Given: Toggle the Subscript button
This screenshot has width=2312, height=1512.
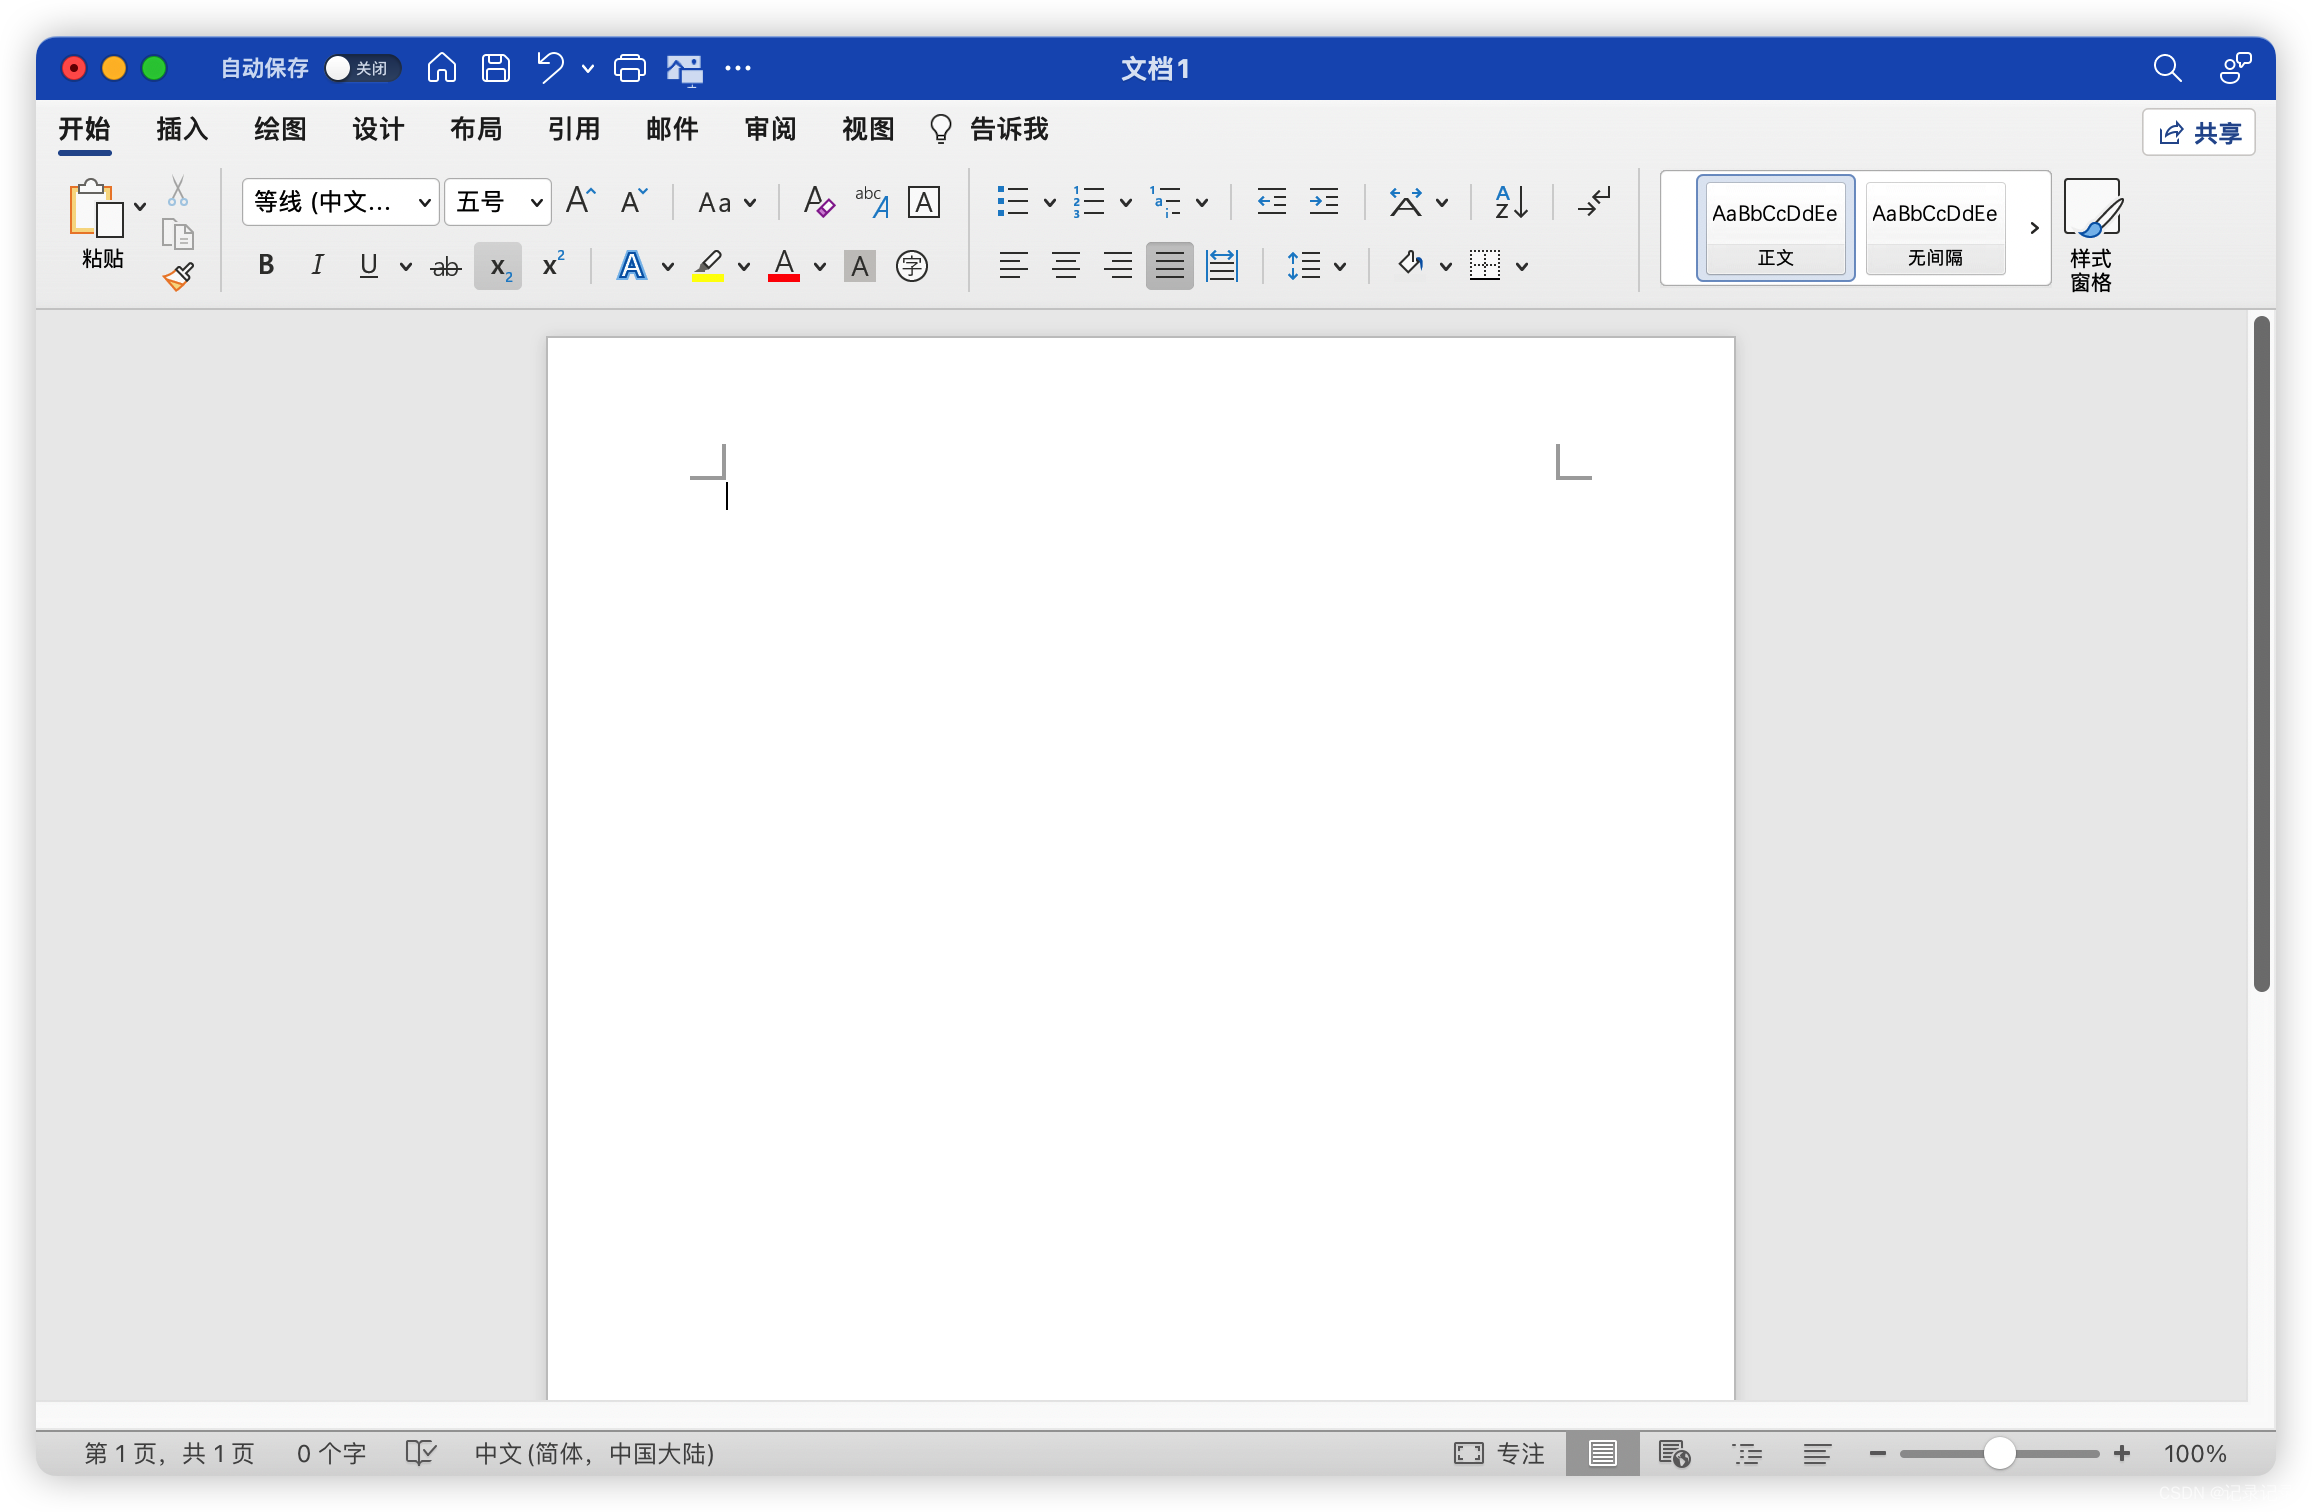Looking at the screenshot, I should coord(498,266).
